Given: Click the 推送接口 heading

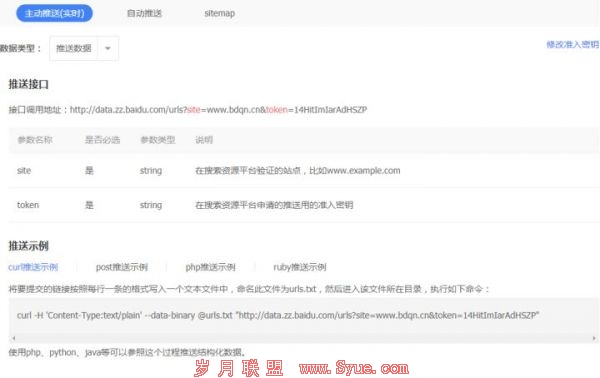Looking at the screenshot, I should [x=29, y=84].
